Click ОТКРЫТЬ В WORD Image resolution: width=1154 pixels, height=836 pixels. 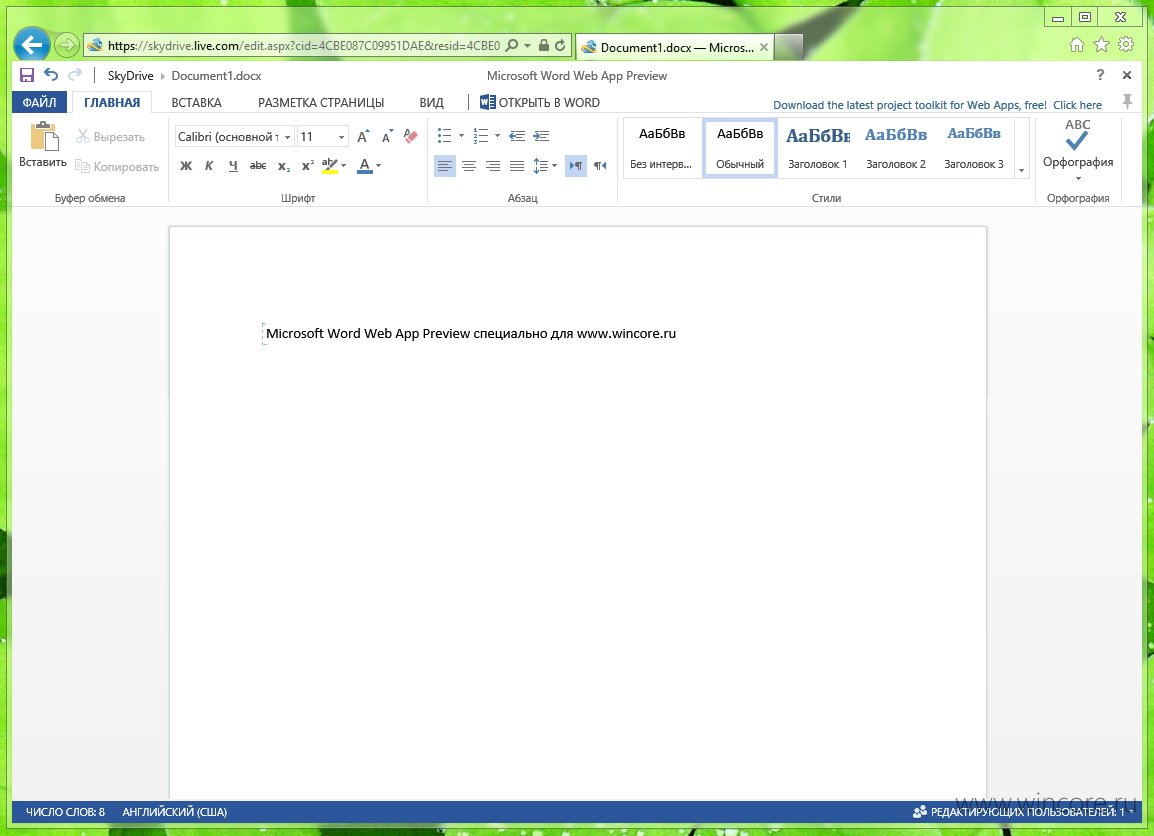539,102
